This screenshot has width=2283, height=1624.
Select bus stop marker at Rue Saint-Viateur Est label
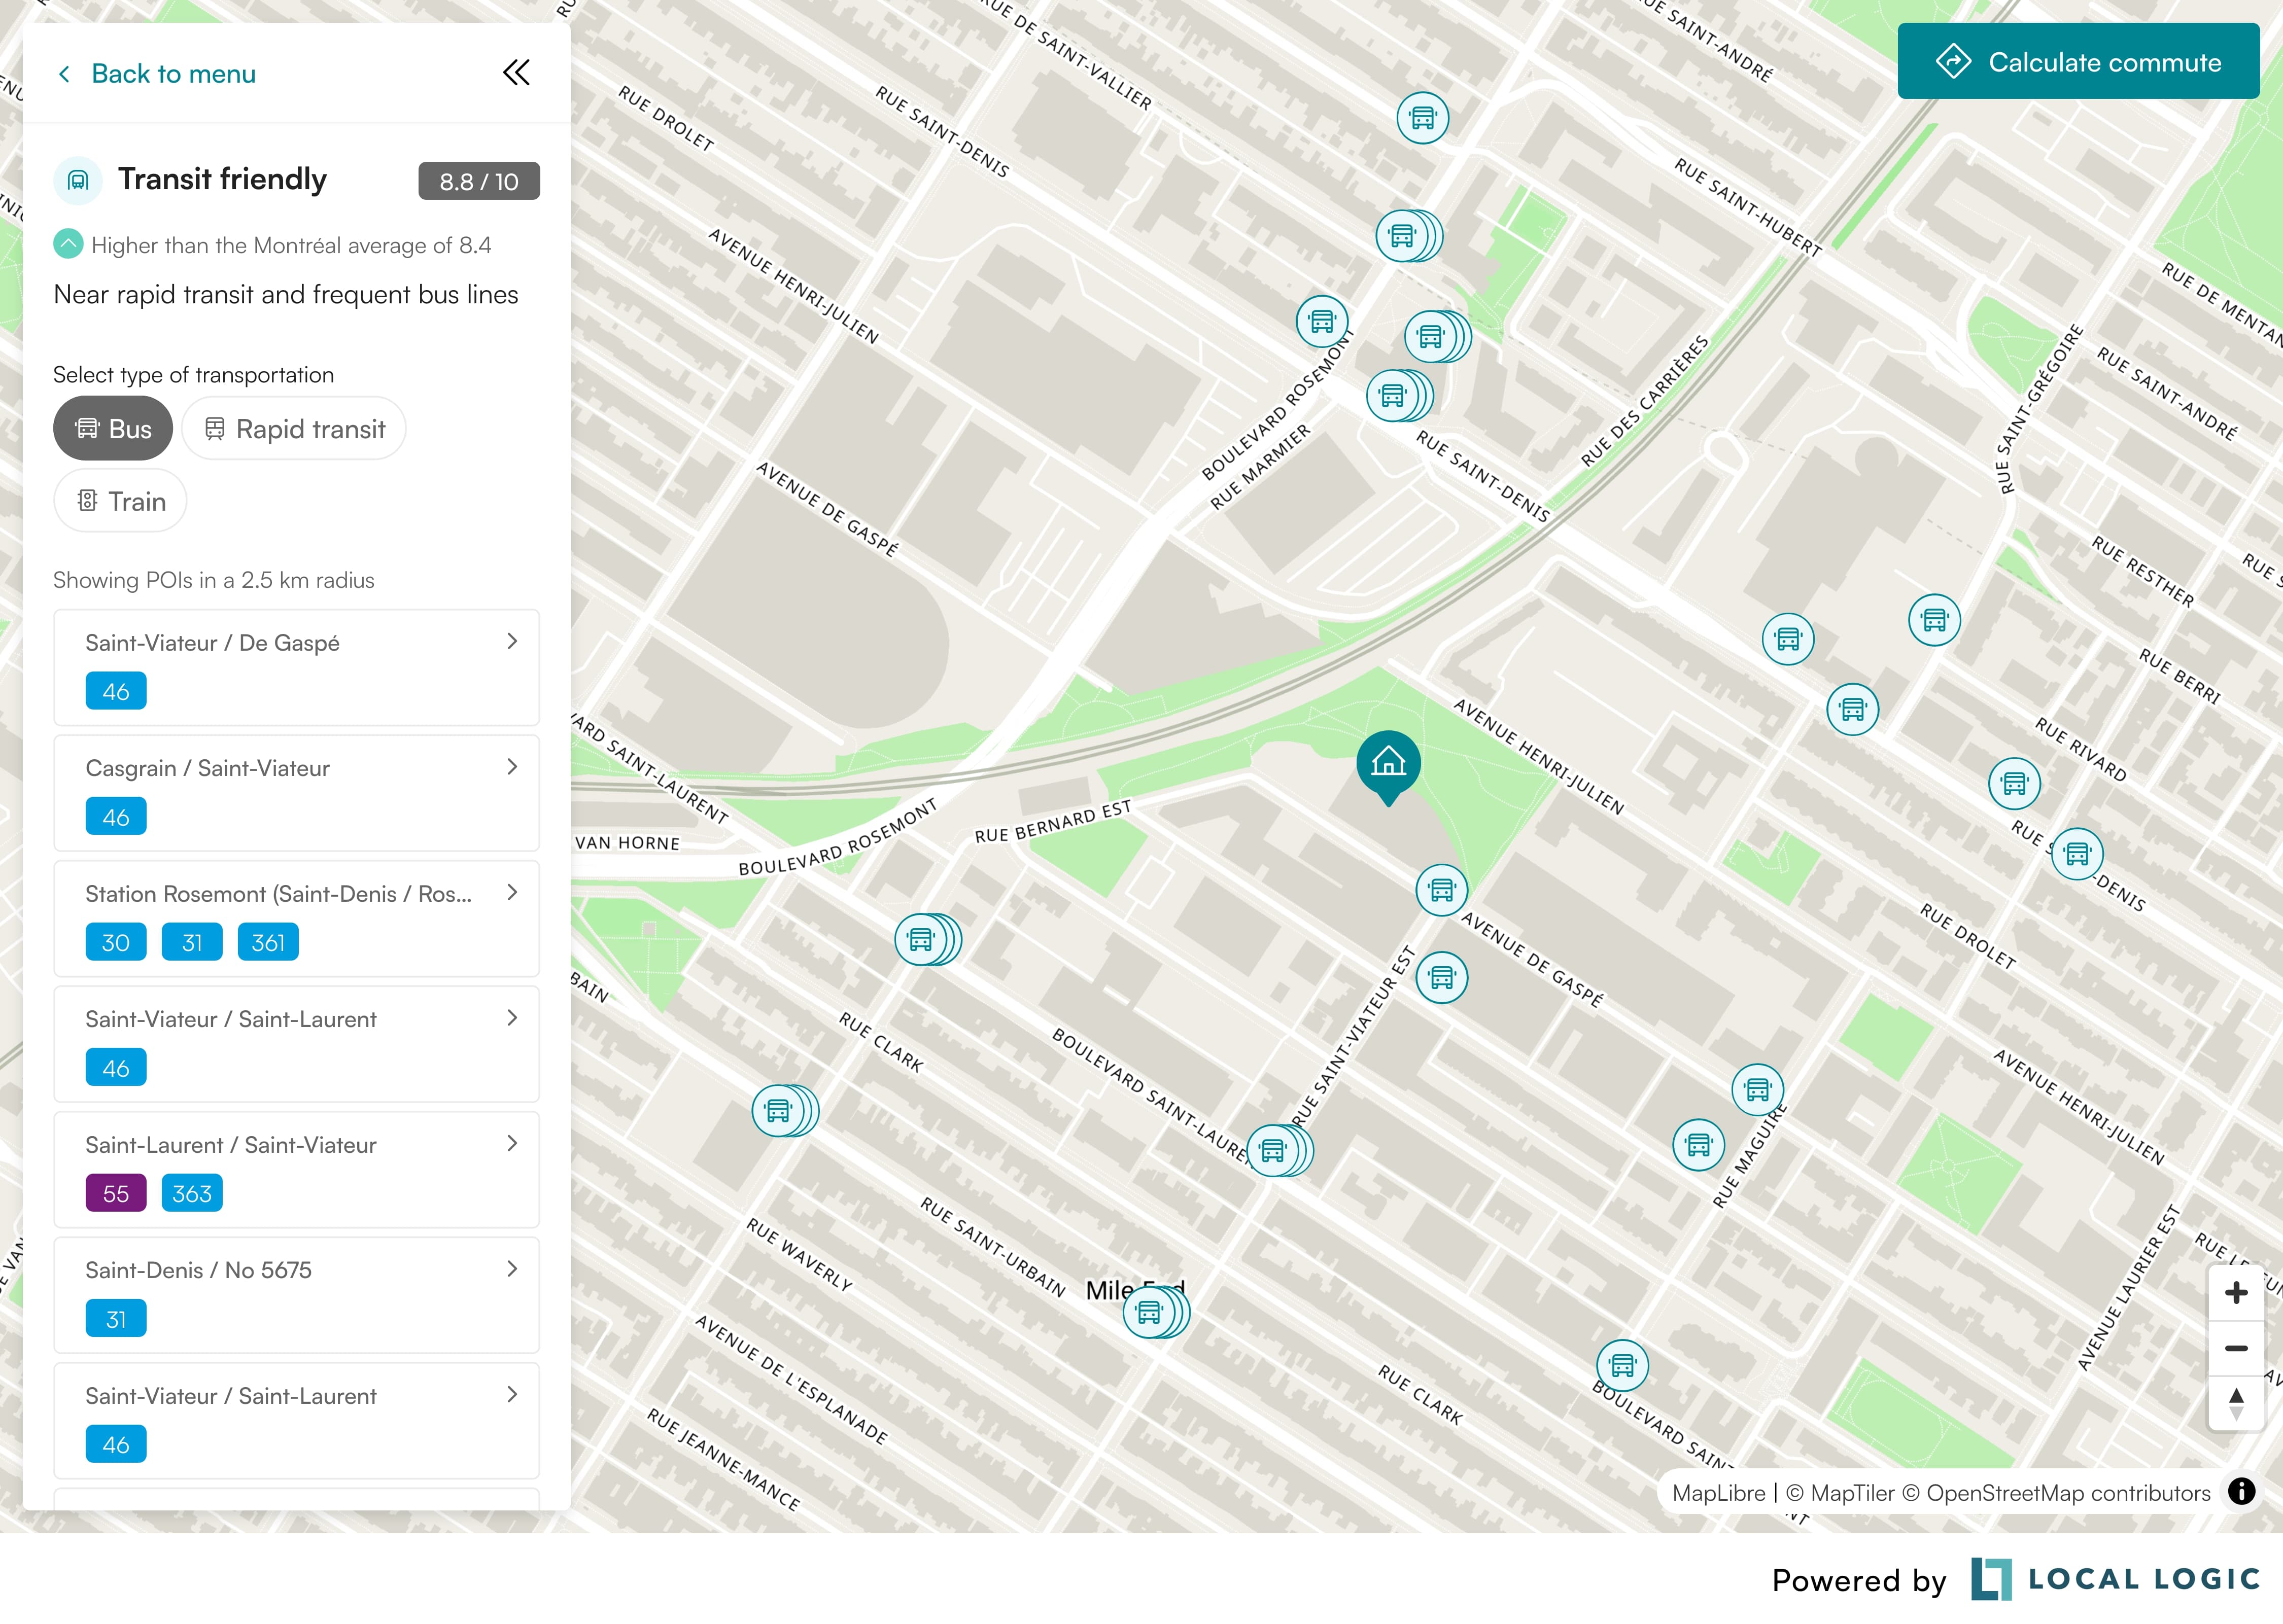1441,977
